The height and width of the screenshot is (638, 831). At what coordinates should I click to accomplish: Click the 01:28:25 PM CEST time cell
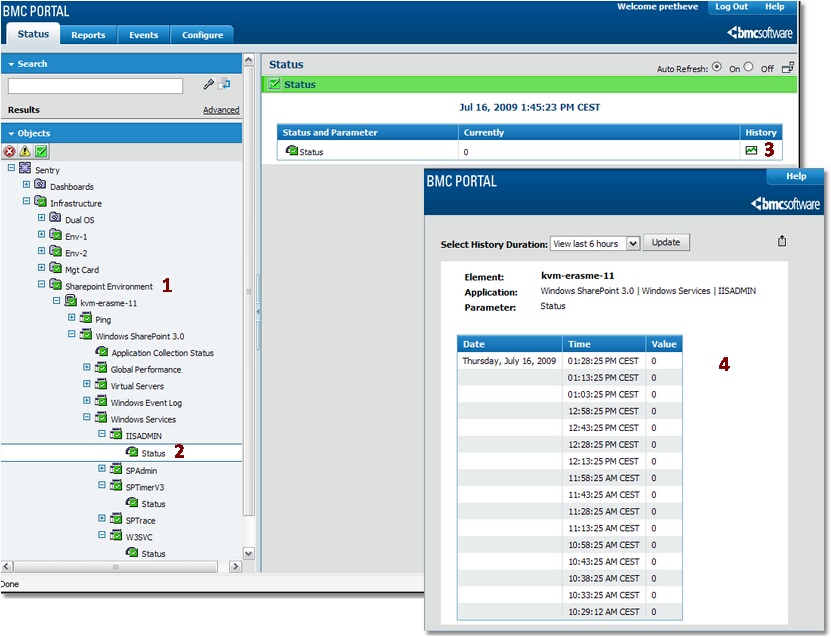[603, 361]
